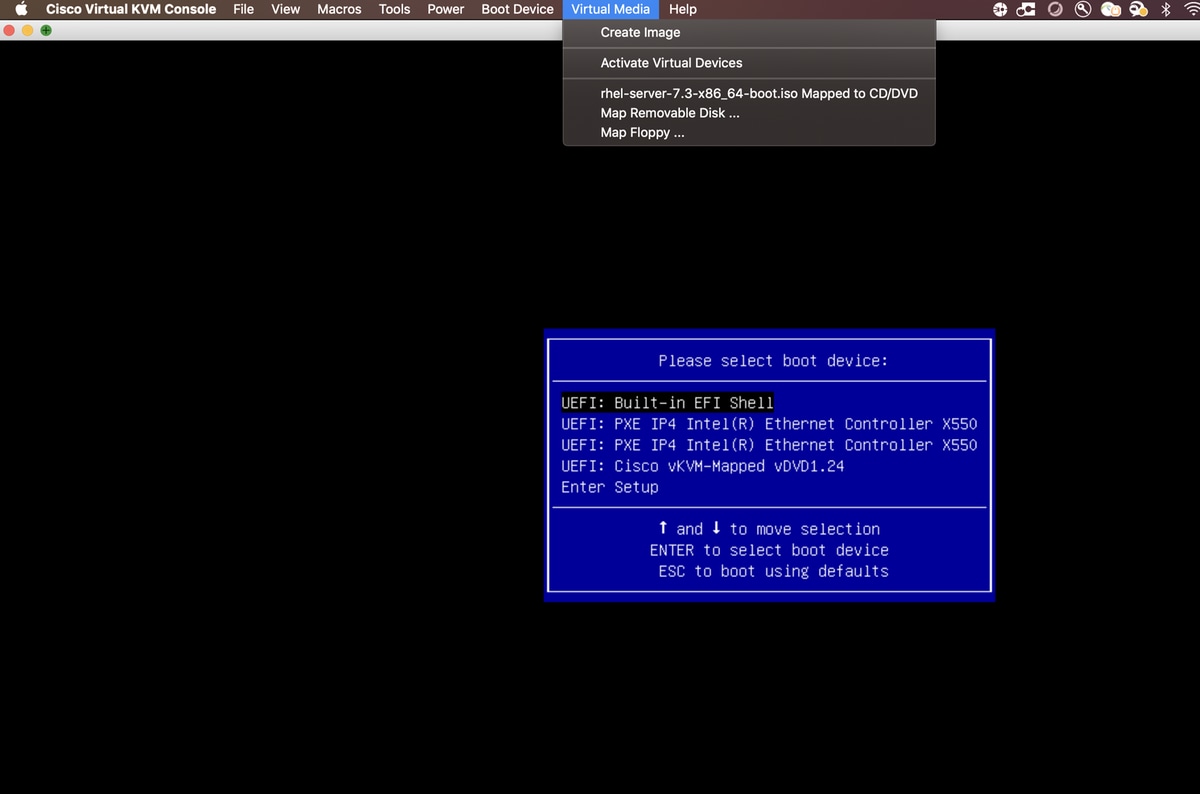
Task: Open the Boot Device menu
Action: click(x=517, y=9)
